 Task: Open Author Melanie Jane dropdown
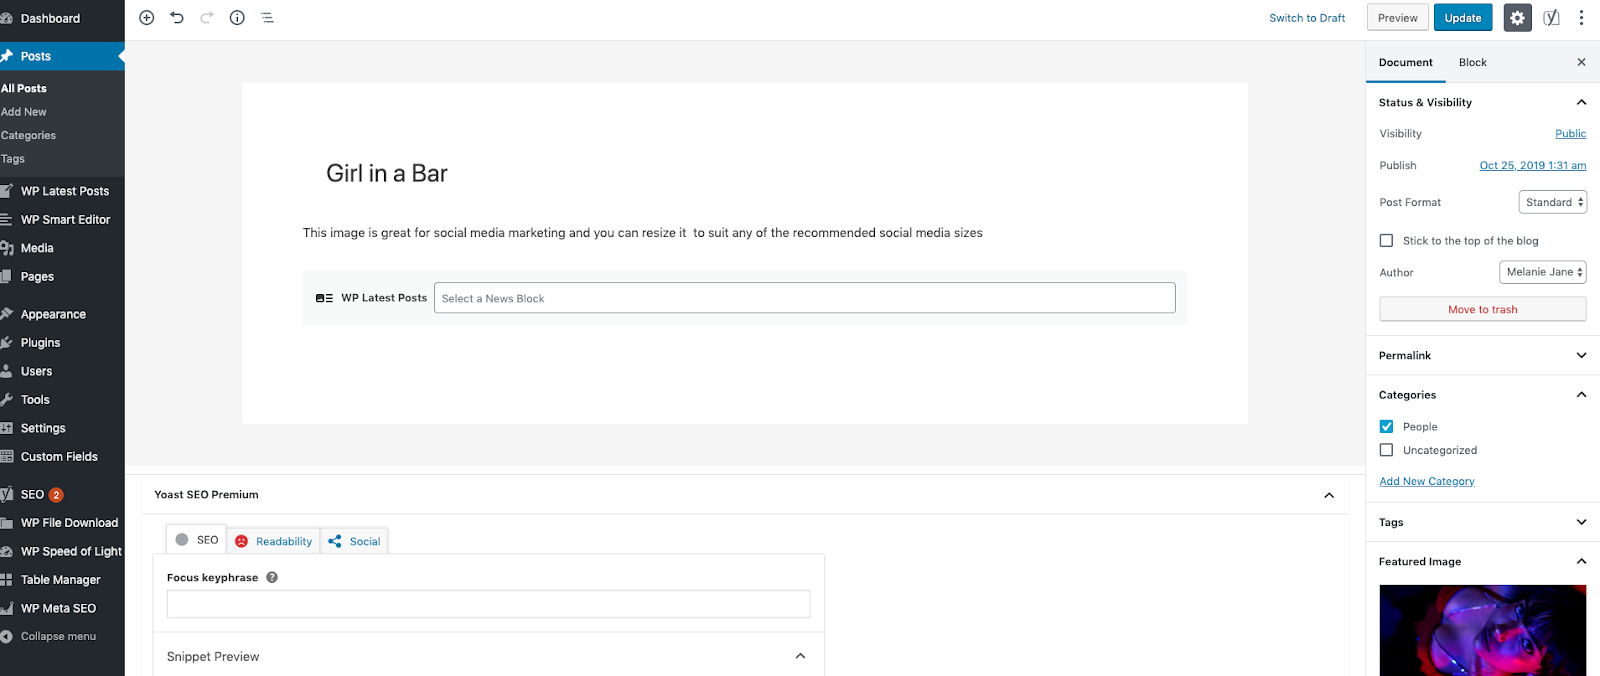pyautogui.click(x=1543, y=272)
